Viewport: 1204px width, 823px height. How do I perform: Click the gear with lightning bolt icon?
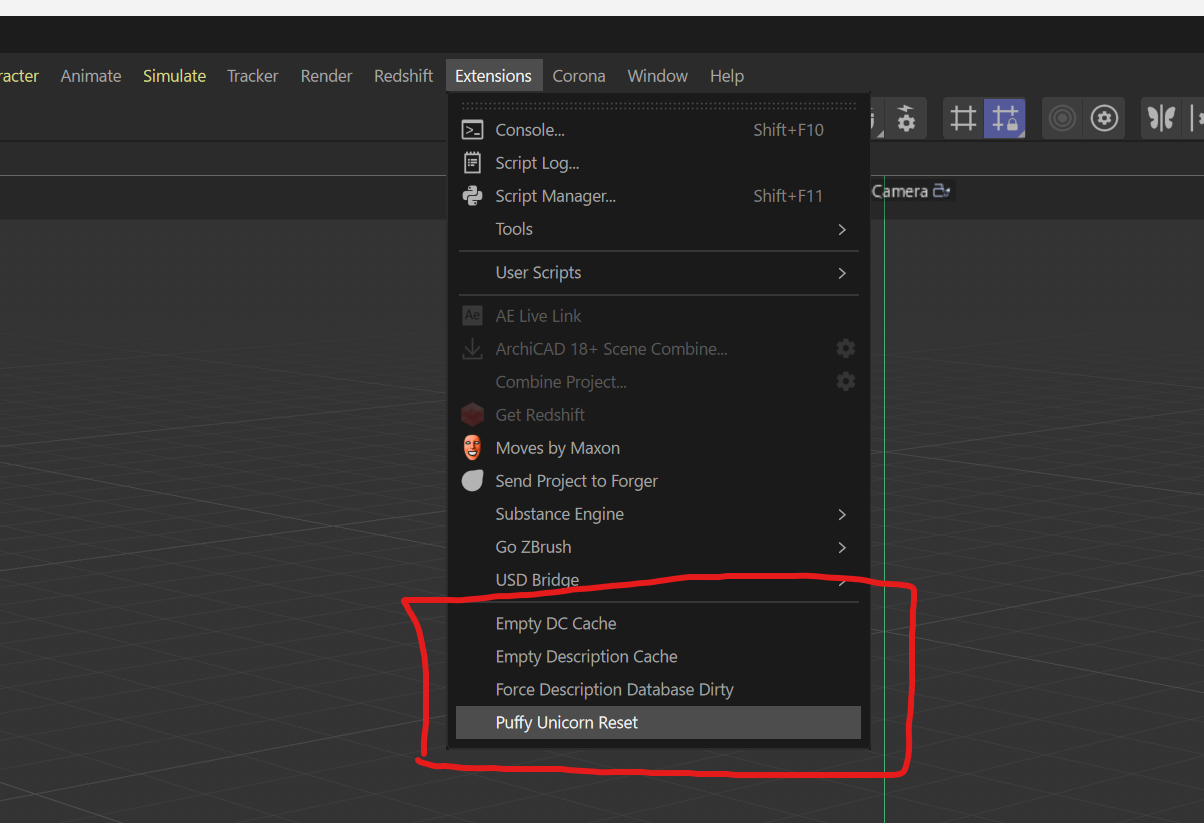(906, 118)
